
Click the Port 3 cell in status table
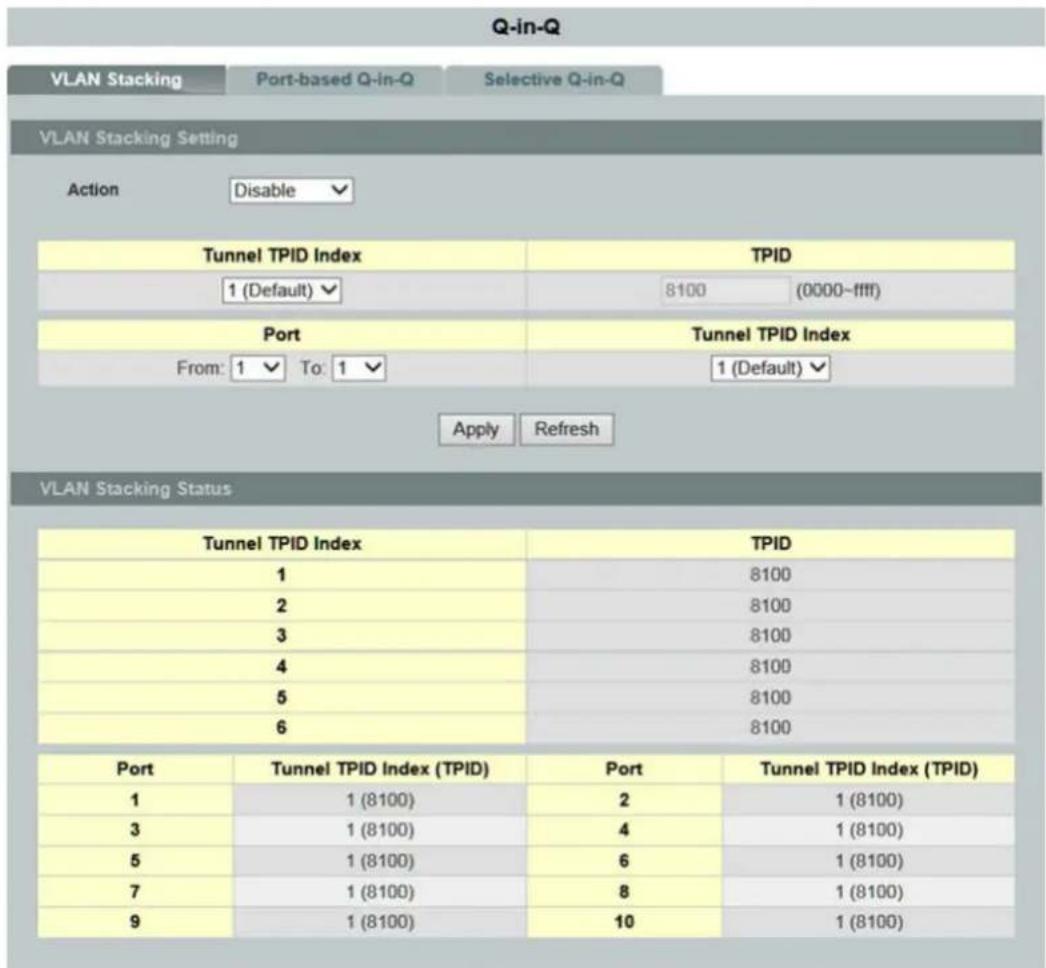[x=135, y=830]
